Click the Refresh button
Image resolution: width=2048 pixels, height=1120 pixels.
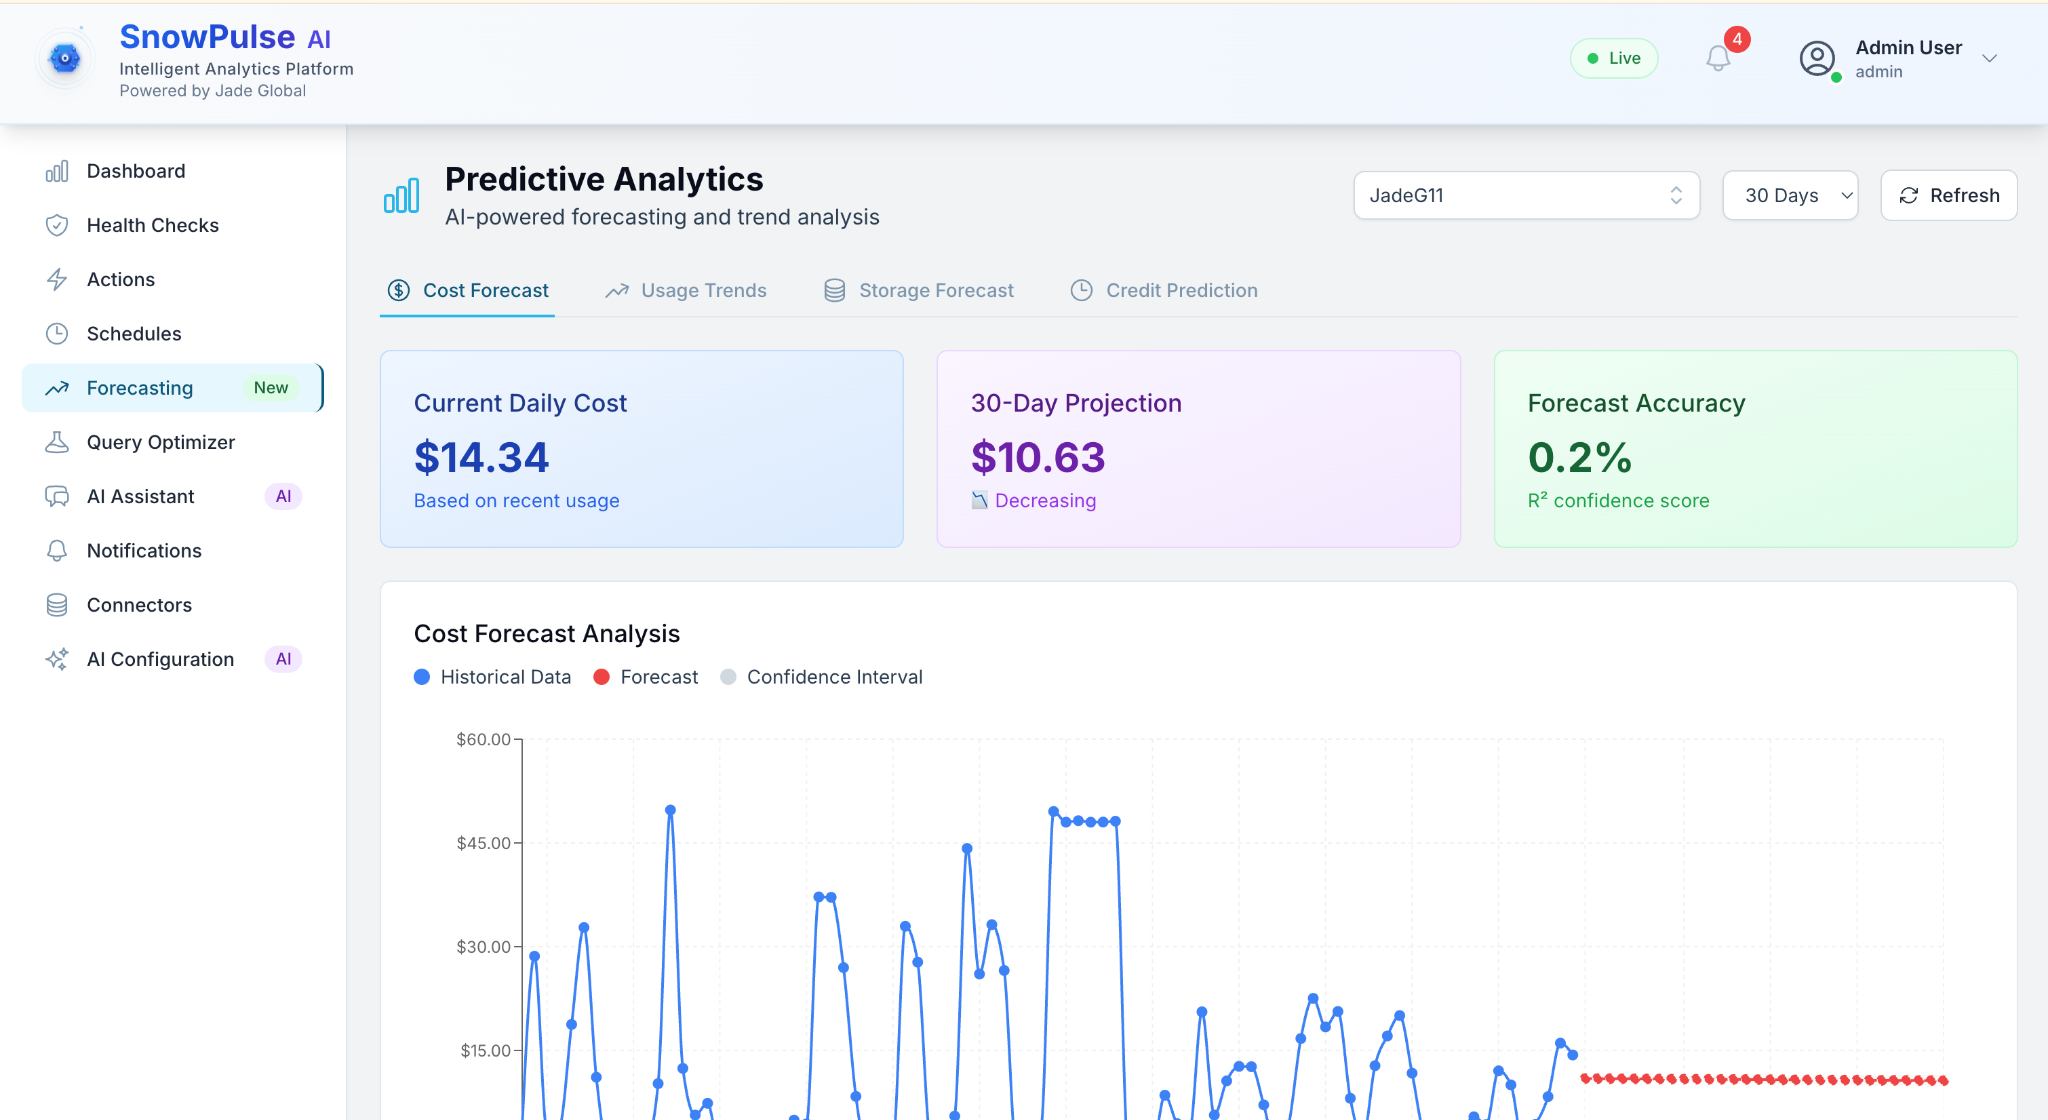[x=1948, y=195]
